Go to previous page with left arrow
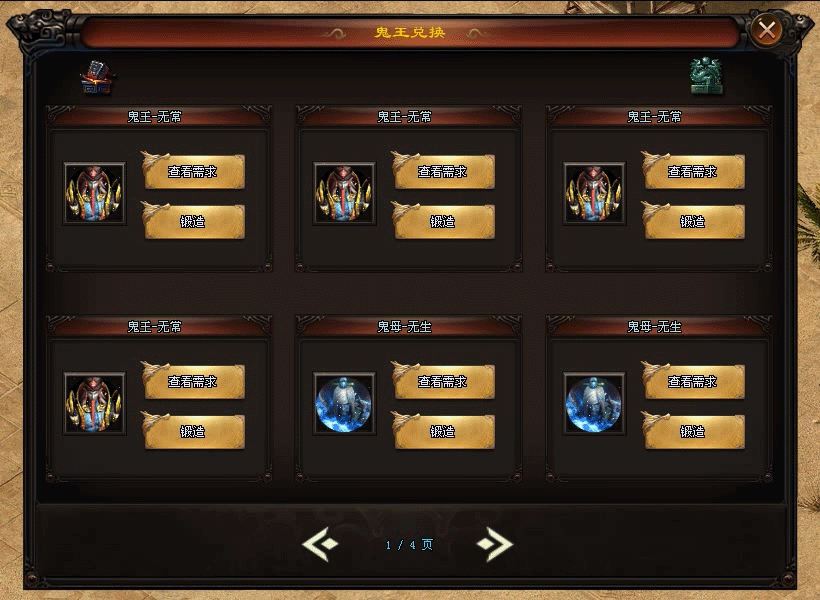 (x=321, y=545)
